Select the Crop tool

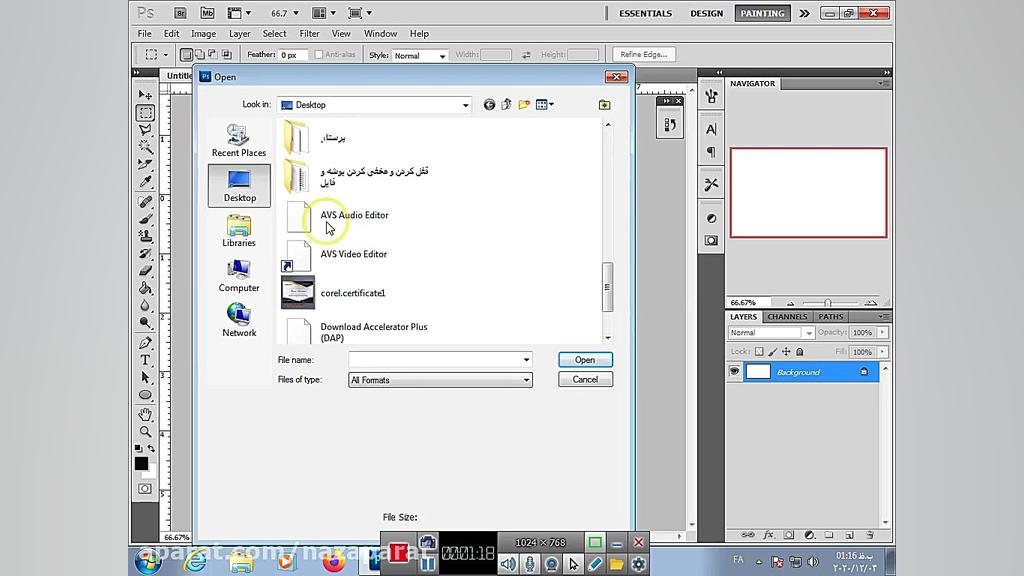coord(145,163)
